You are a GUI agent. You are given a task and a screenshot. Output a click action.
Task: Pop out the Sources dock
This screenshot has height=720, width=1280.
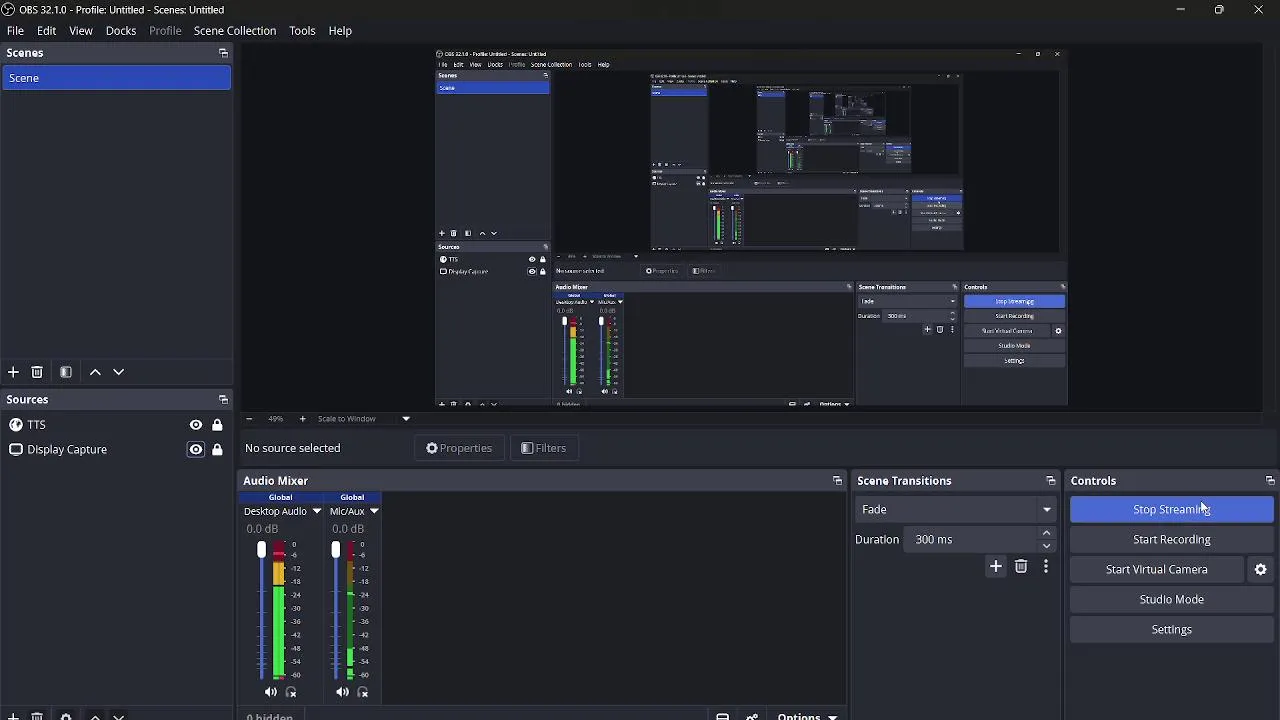coord(223,400)
